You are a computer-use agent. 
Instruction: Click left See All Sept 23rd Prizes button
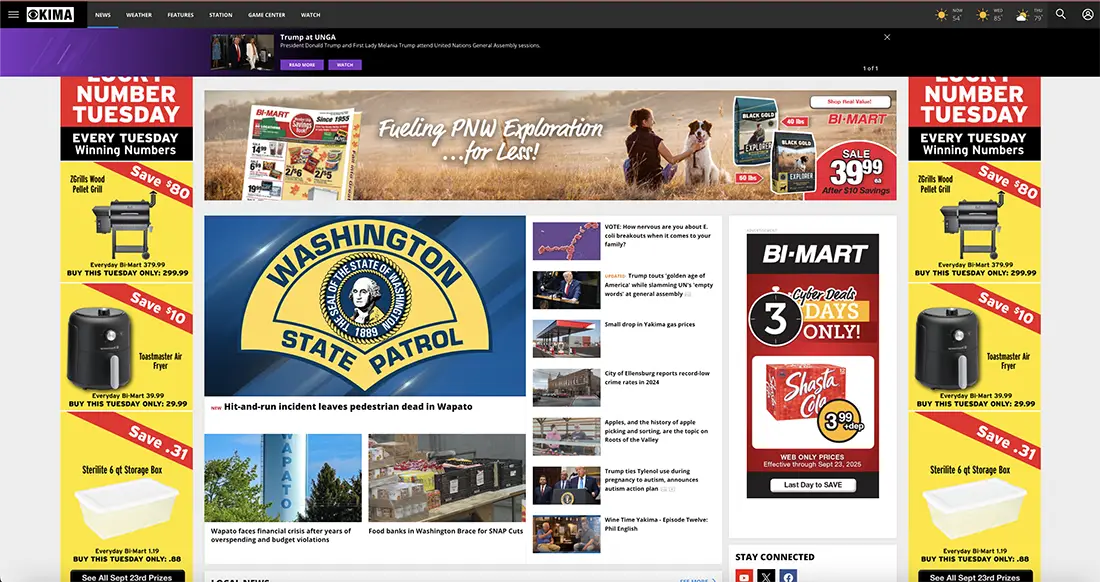coord(127,577)
